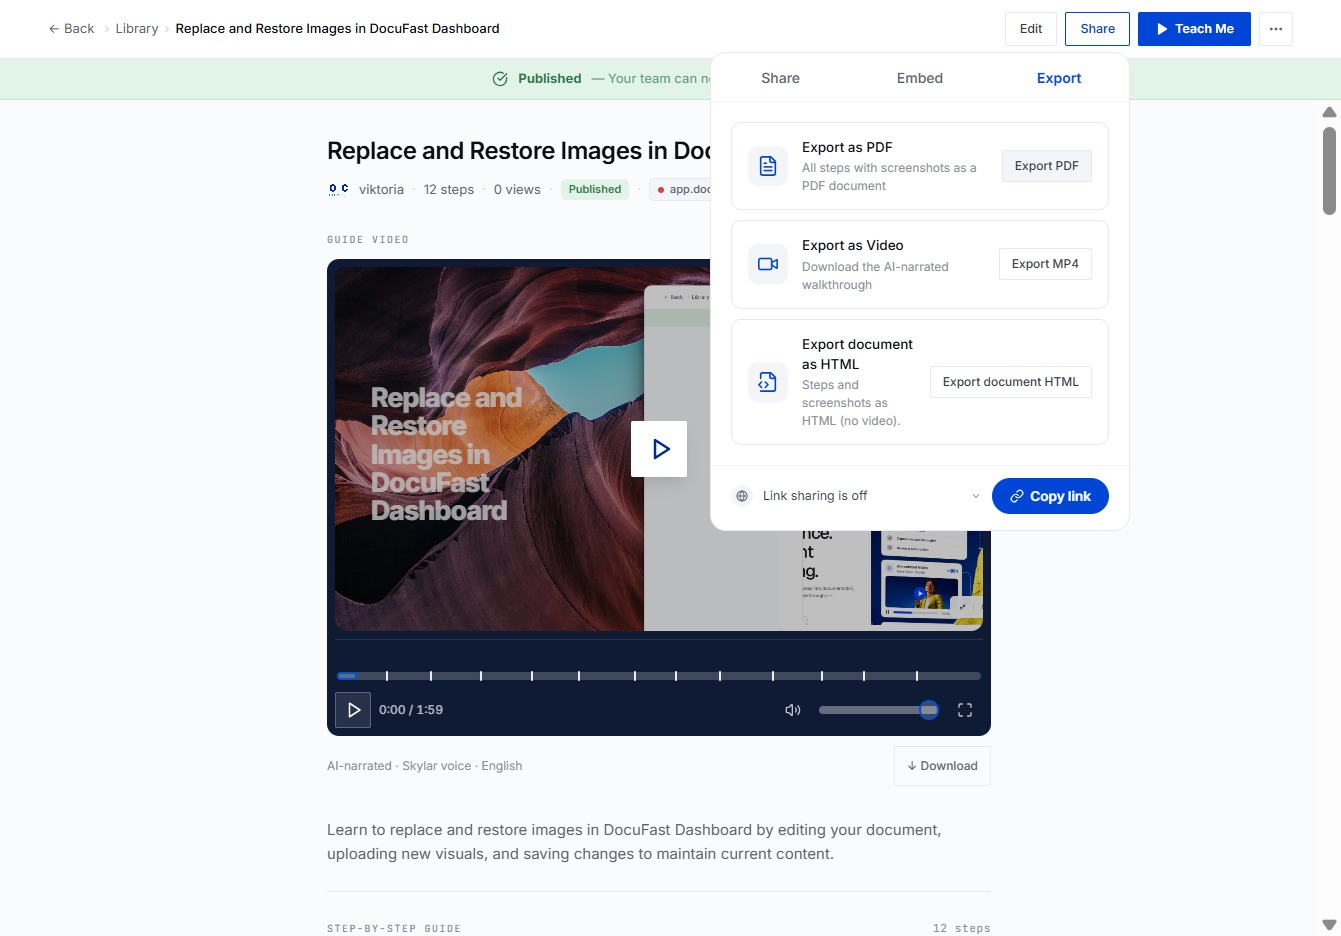Start the Teach Me walkthrough
Viewport: 1341px width, 936px height.
[1194, 29]
